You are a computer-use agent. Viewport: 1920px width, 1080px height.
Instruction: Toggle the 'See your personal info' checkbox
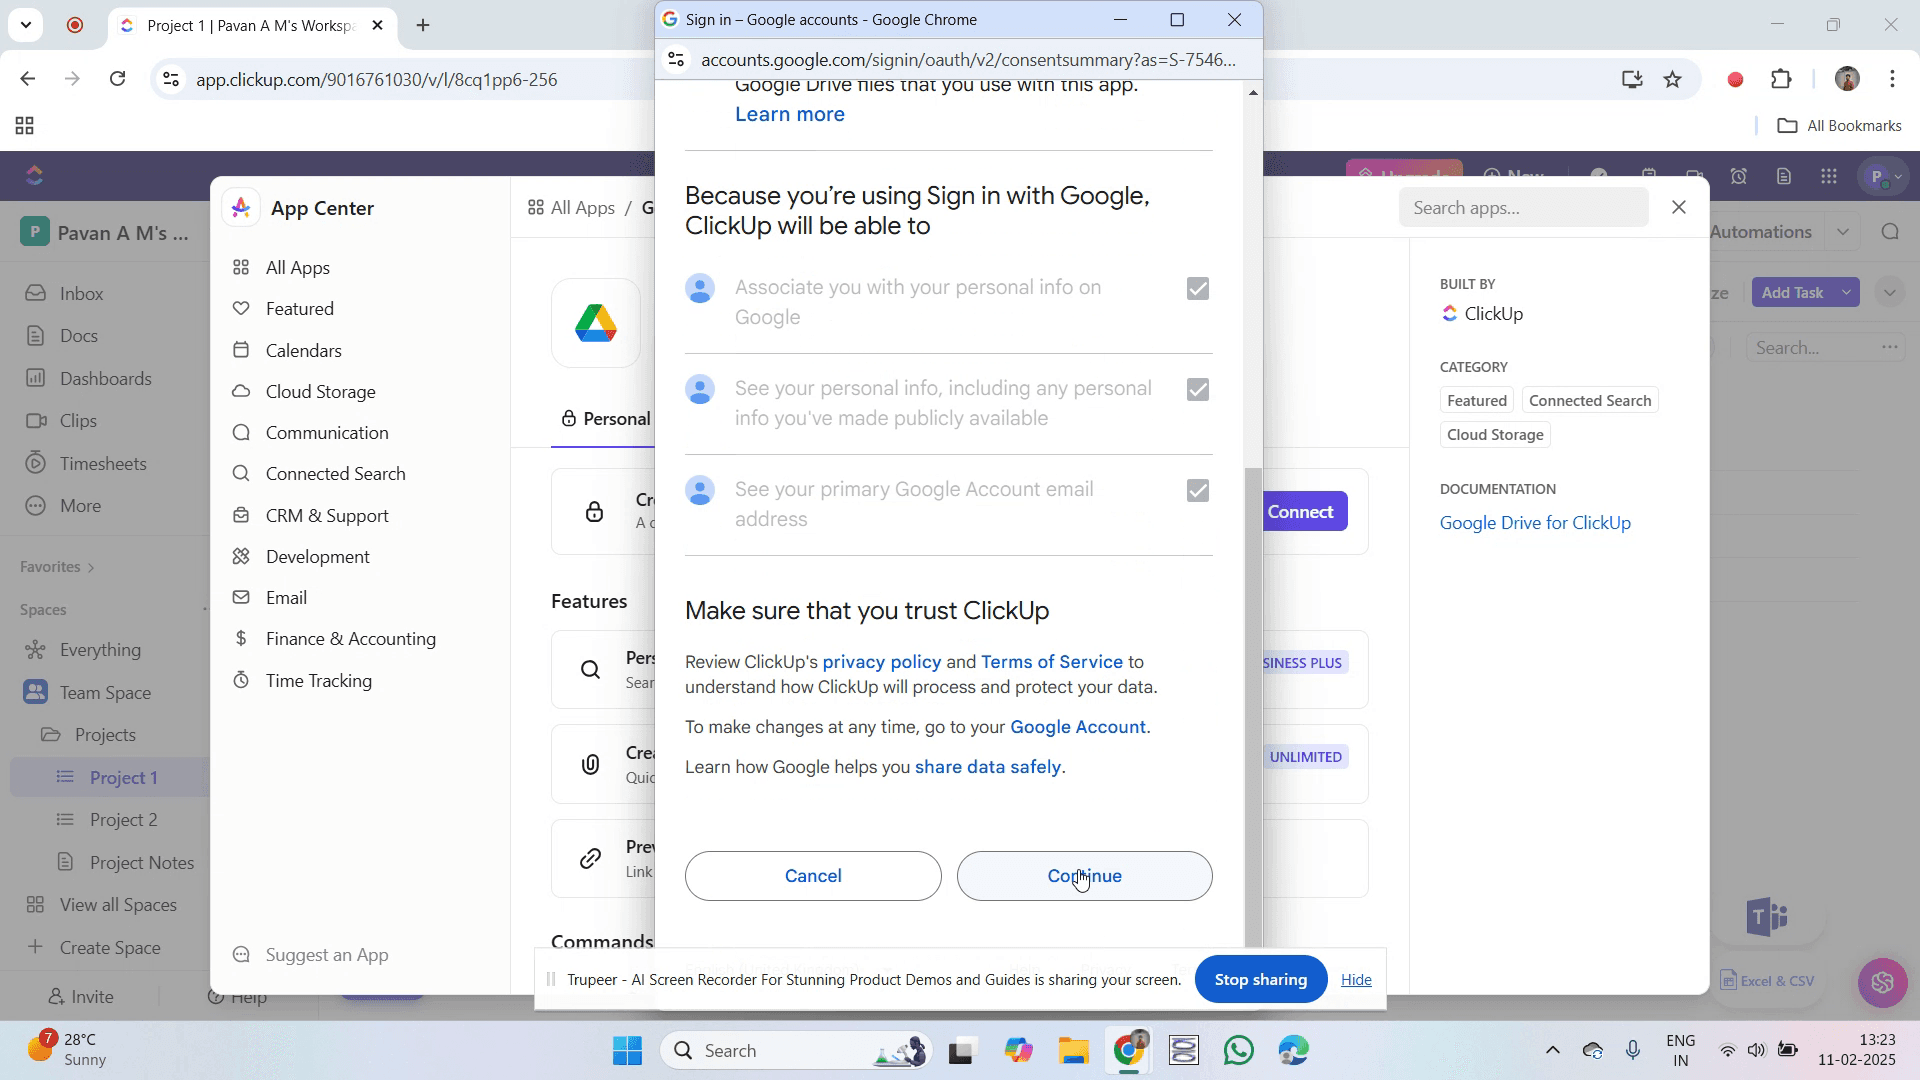[1197, 390]
